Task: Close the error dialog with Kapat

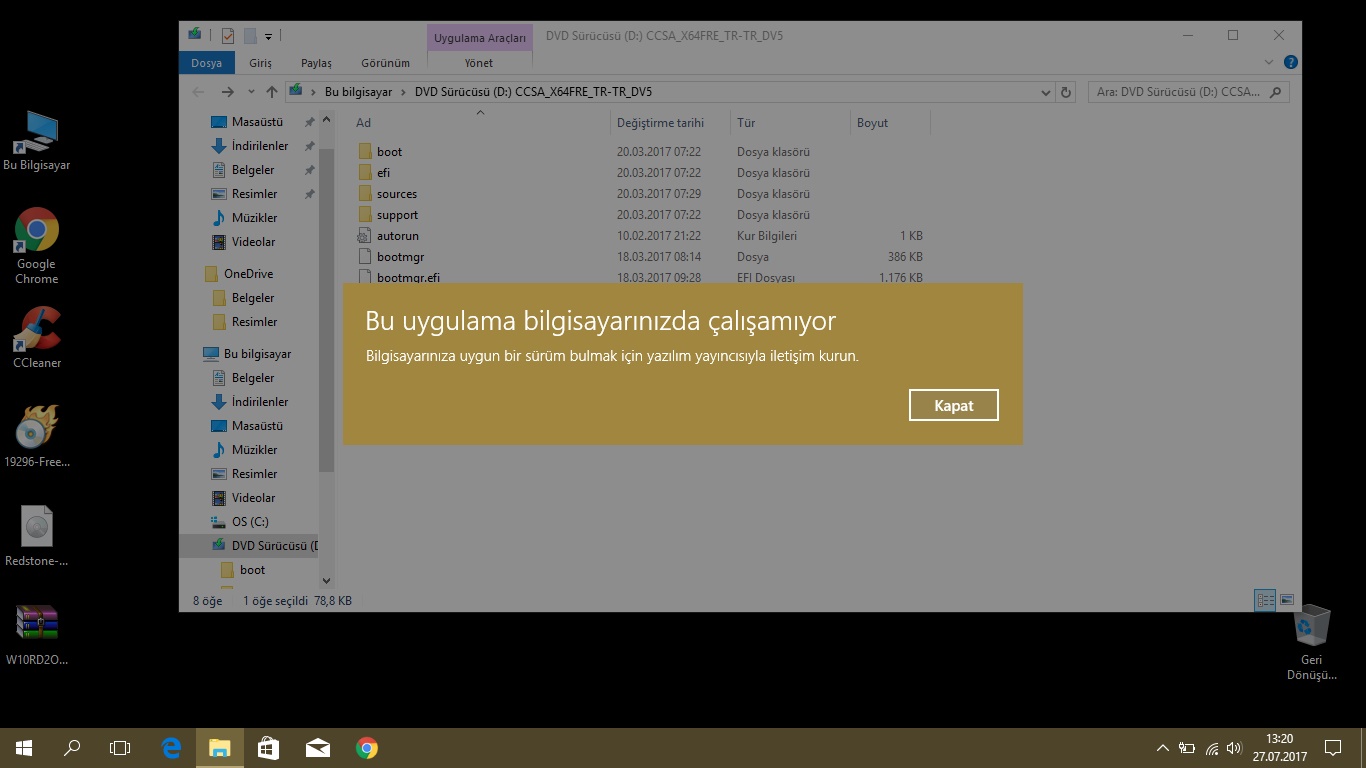Action: [953, 405]
